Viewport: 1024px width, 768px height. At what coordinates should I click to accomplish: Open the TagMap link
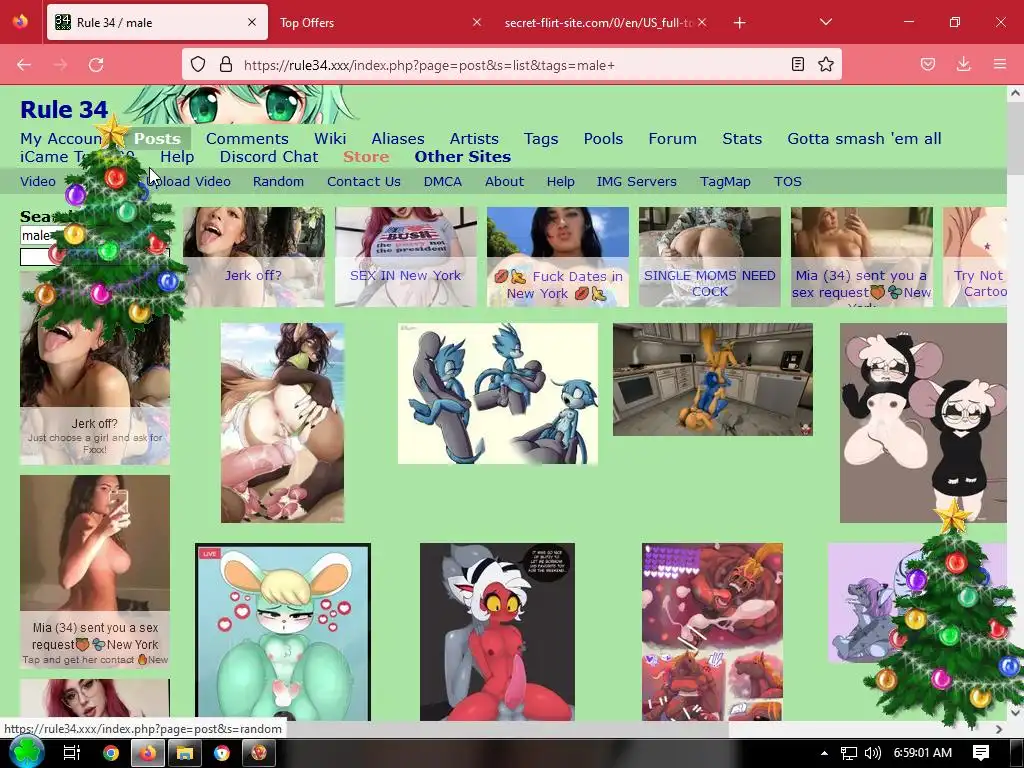(725, 182)
